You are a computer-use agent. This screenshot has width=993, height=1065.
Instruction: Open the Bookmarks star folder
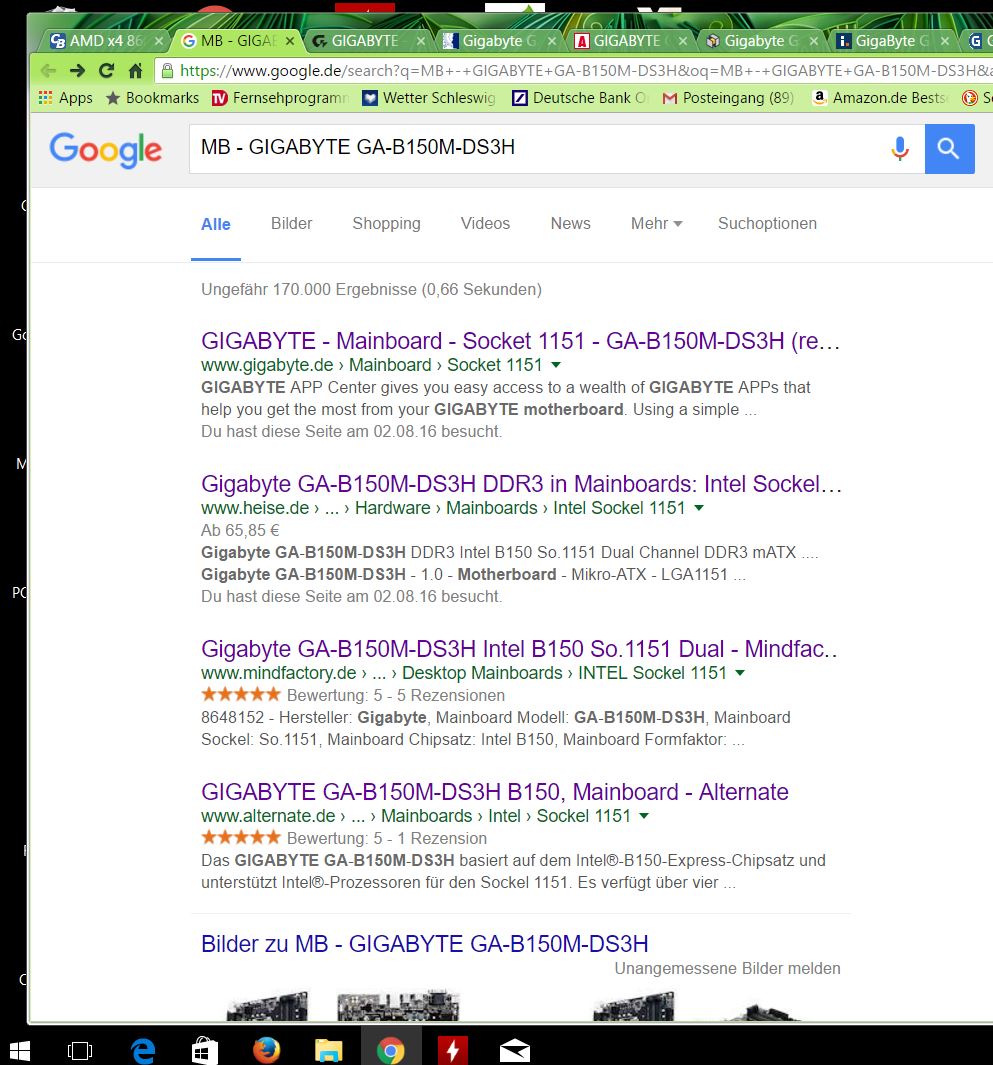(x=153, y=98)
